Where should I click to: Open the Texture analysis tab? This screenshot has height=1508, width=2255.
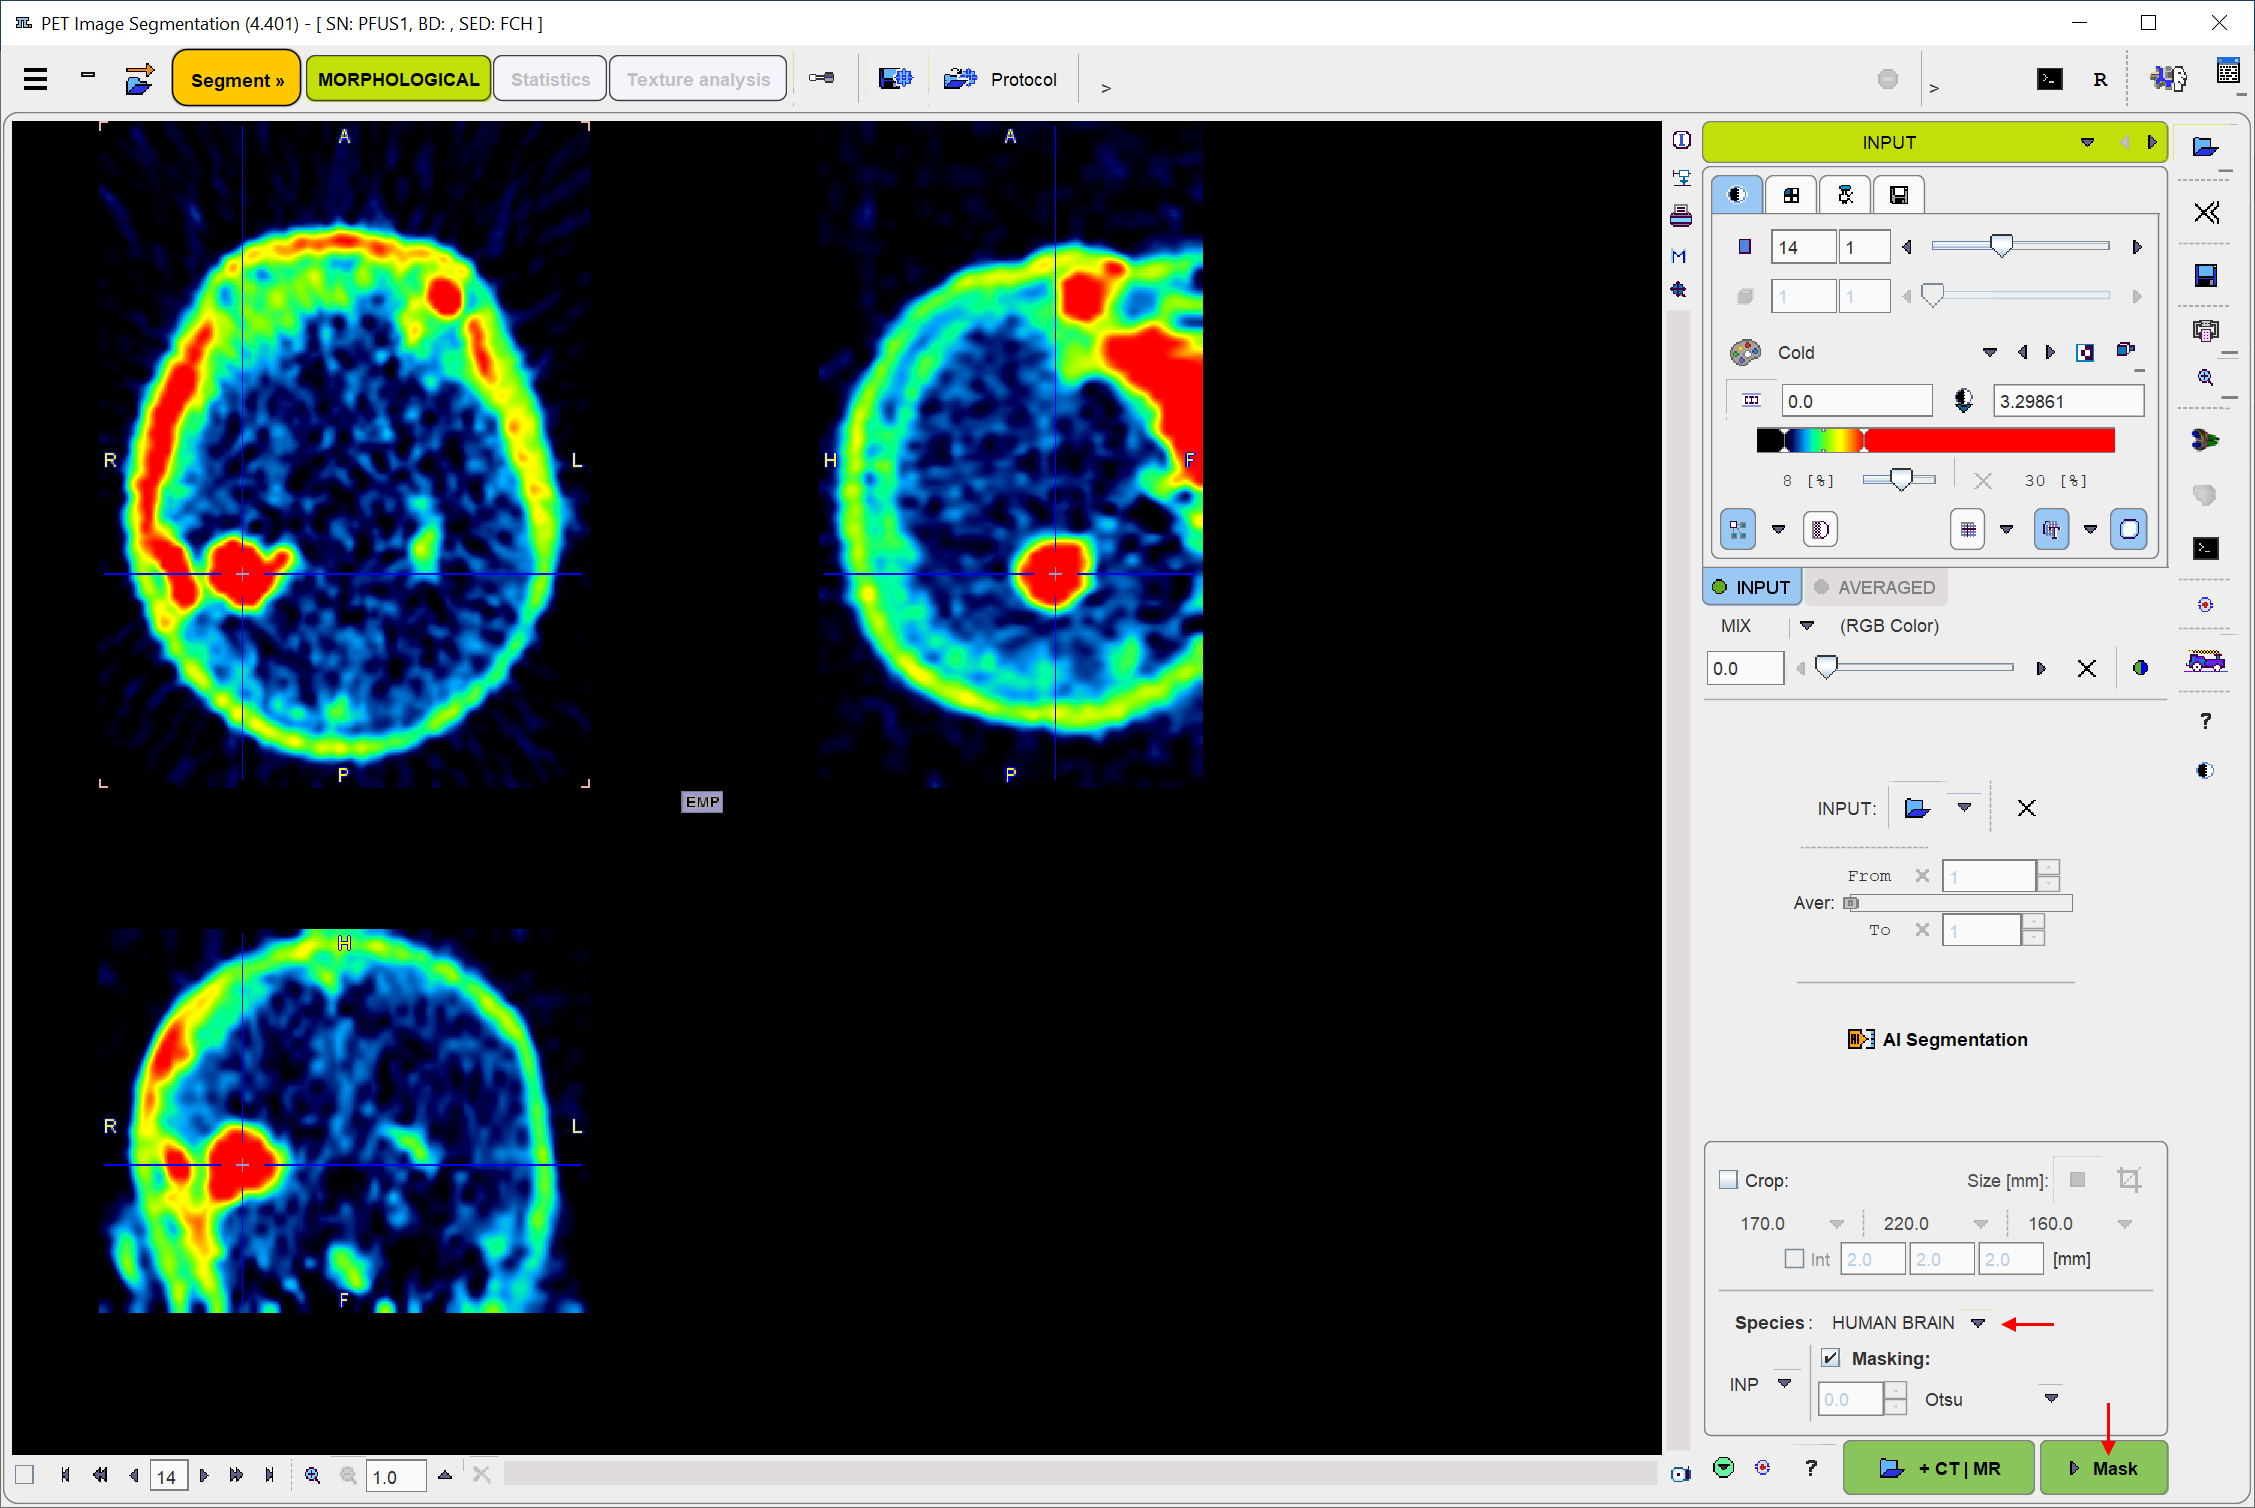click(x=698, y=79)
